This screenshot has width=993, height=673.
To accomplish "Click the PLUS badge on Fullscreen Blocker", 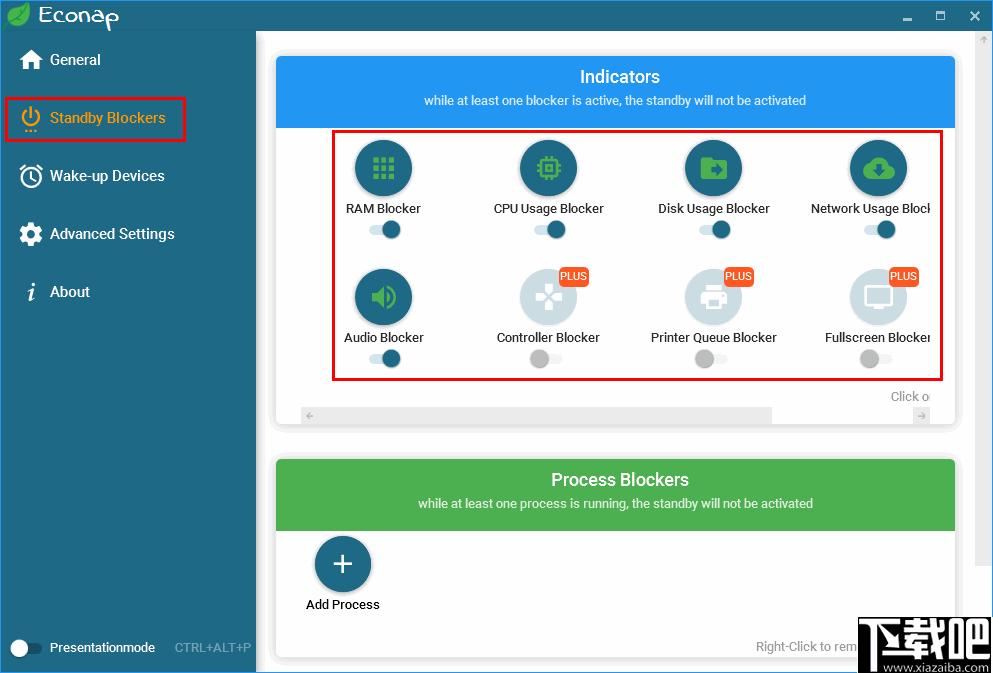I will coord(904,277).
